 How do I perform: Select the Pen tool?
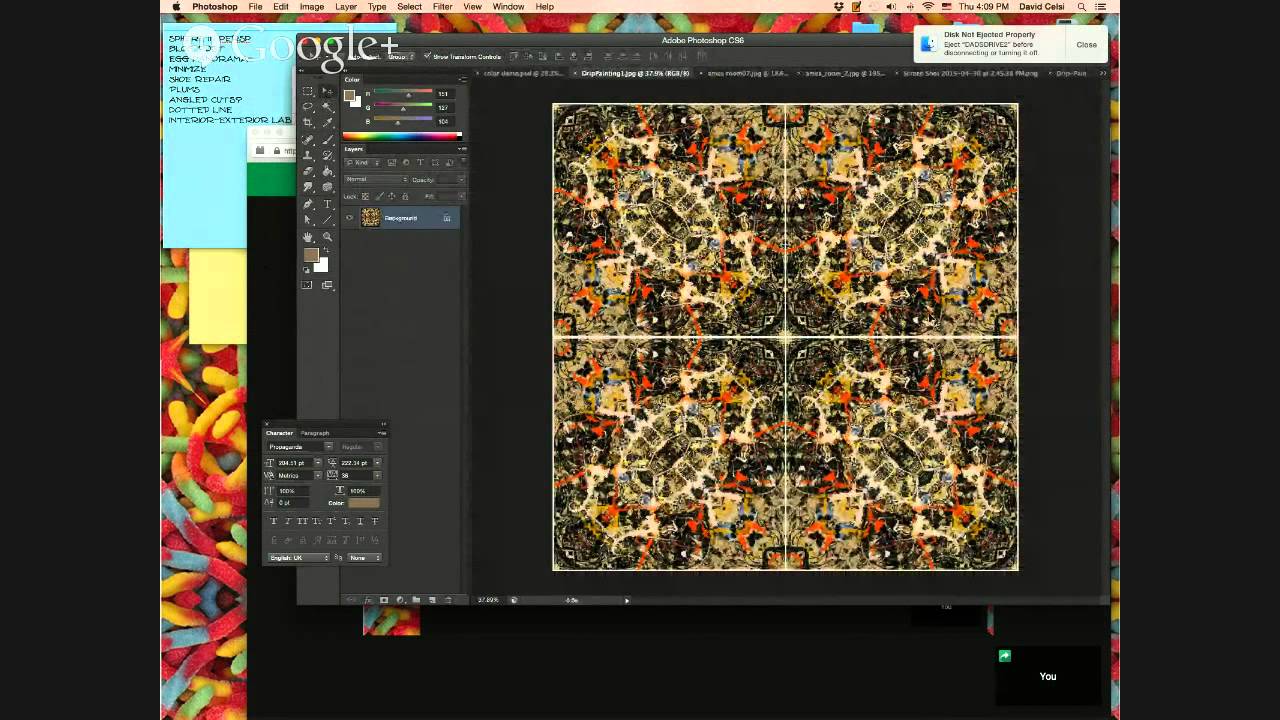(x=308, y=204)
